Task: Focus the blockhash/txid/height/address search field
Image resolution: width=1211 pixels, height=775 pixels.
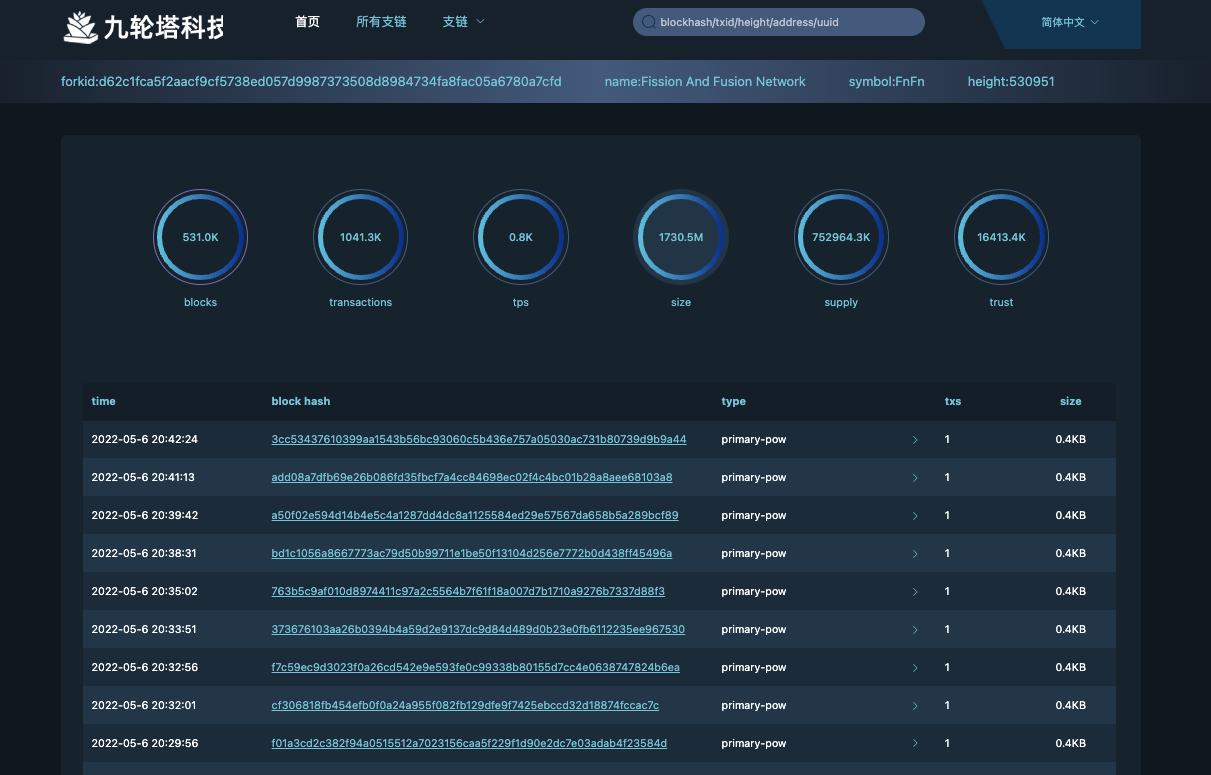Action: tap(779, 22)
